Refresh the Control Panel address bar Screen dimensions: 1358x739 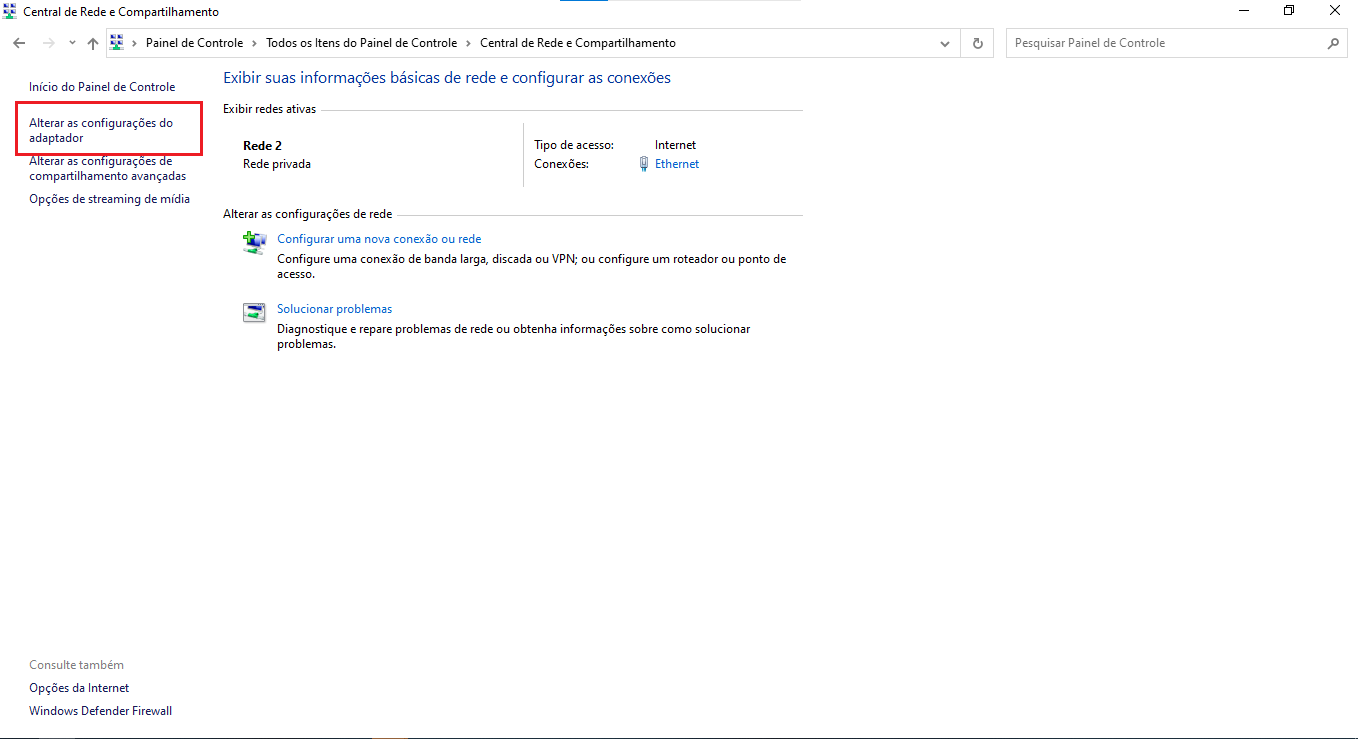coord(977,43)
